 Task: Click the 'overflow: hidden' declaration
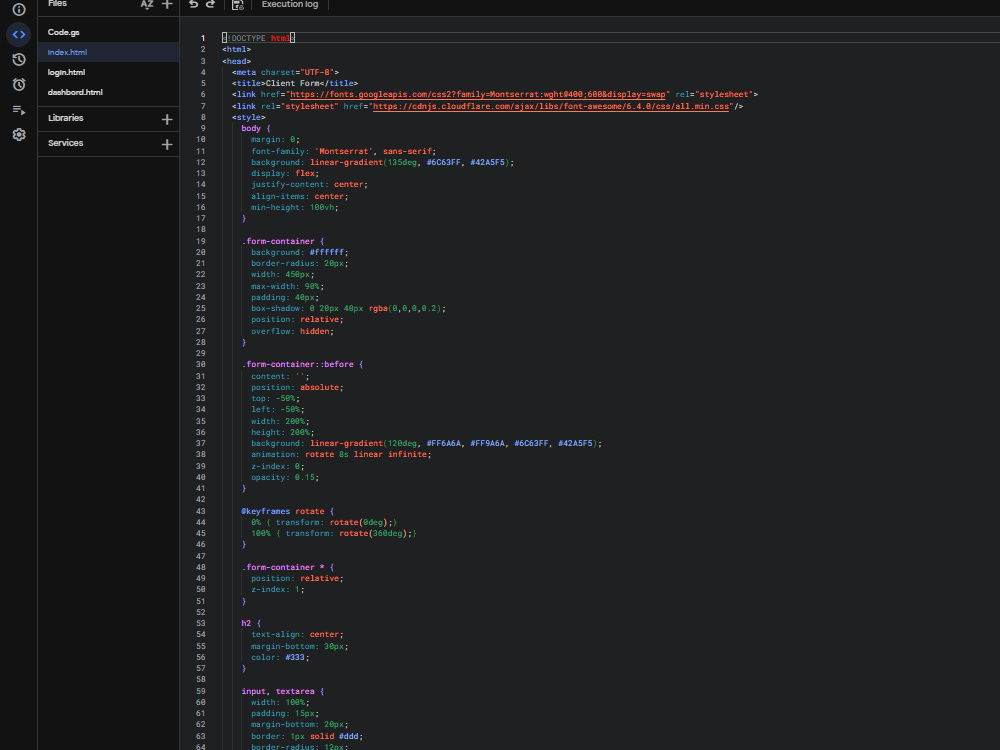(292, 331)
